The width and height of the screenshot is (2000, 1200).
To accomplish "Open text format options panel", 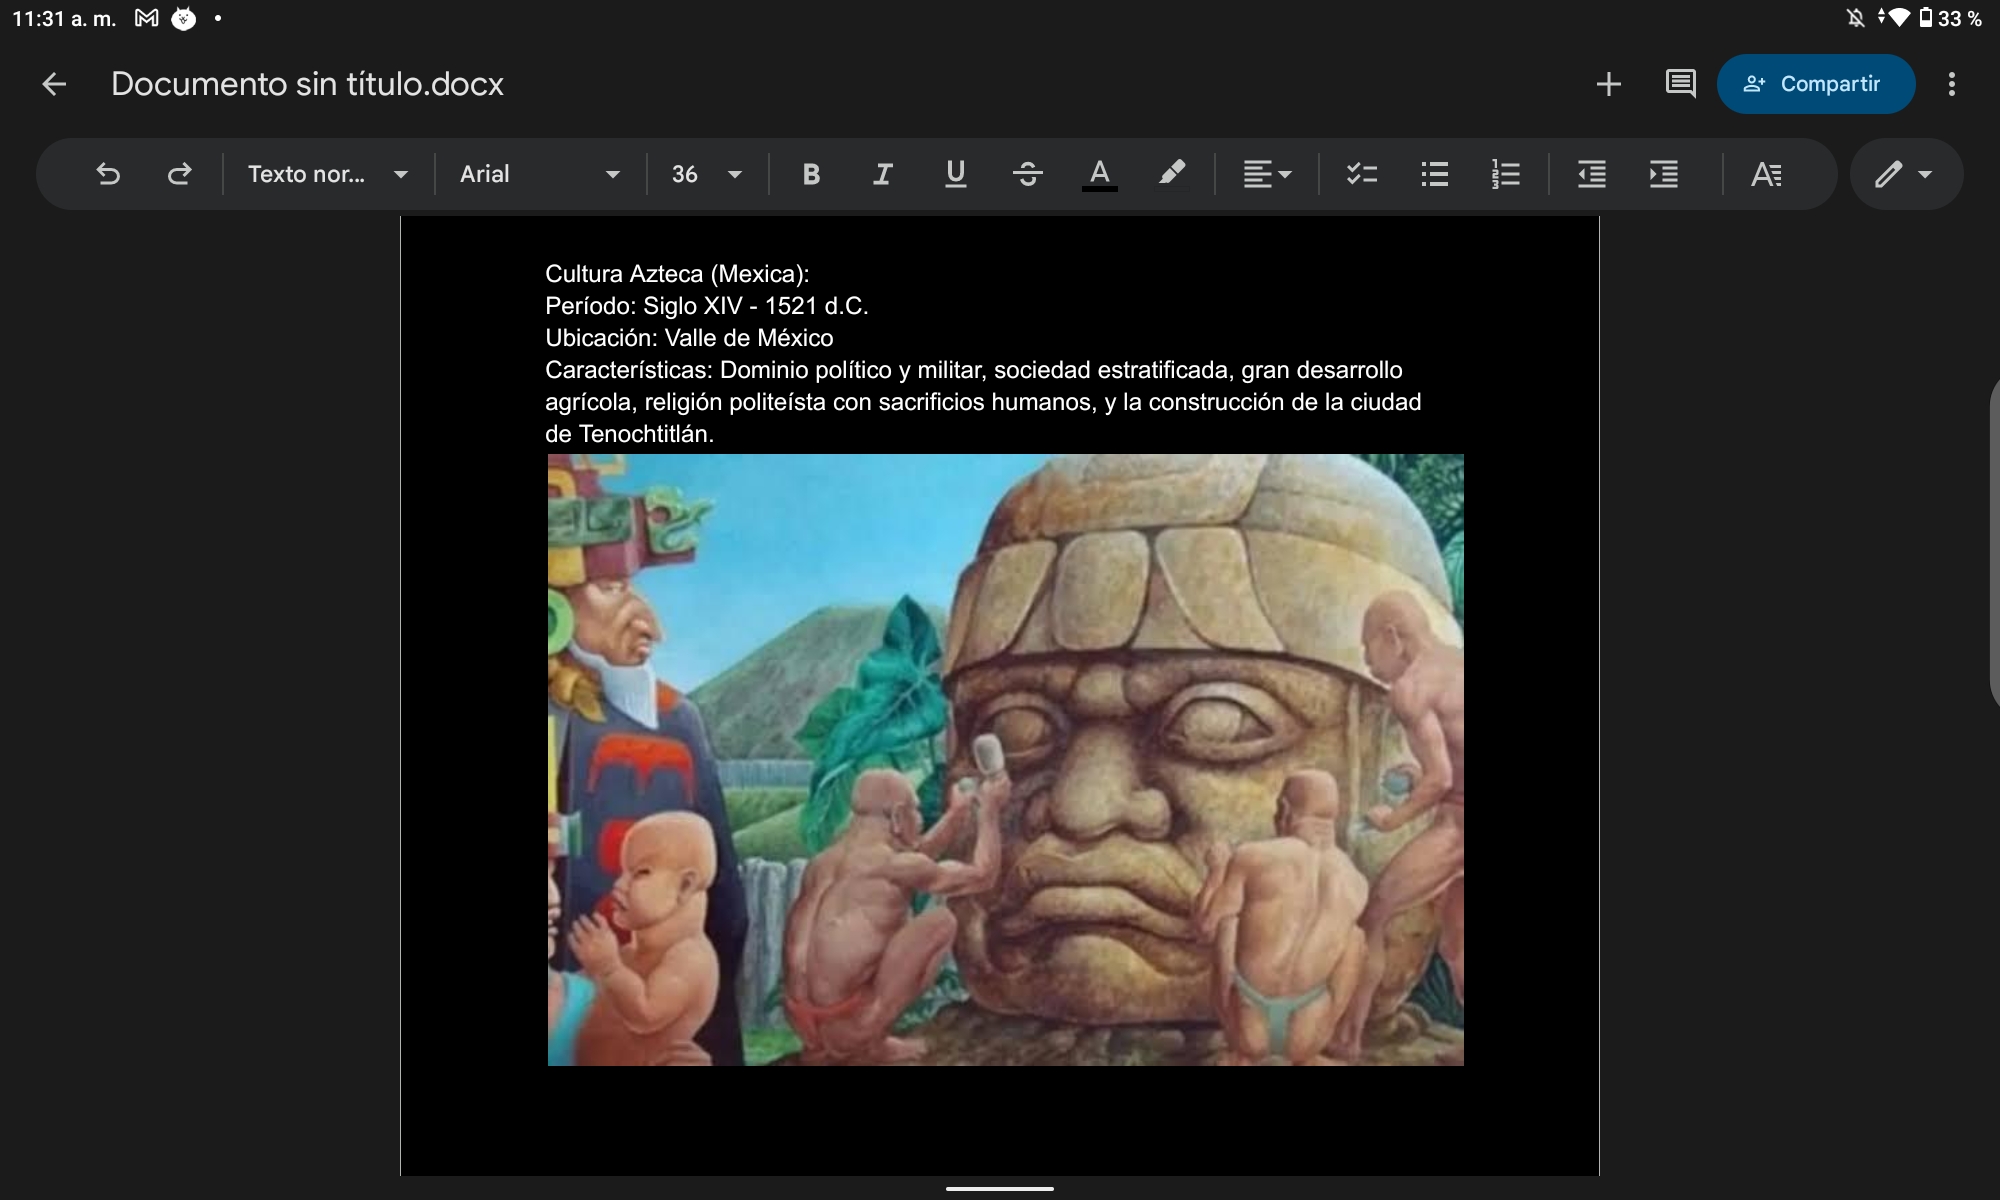I will [x=1766, y=174].
